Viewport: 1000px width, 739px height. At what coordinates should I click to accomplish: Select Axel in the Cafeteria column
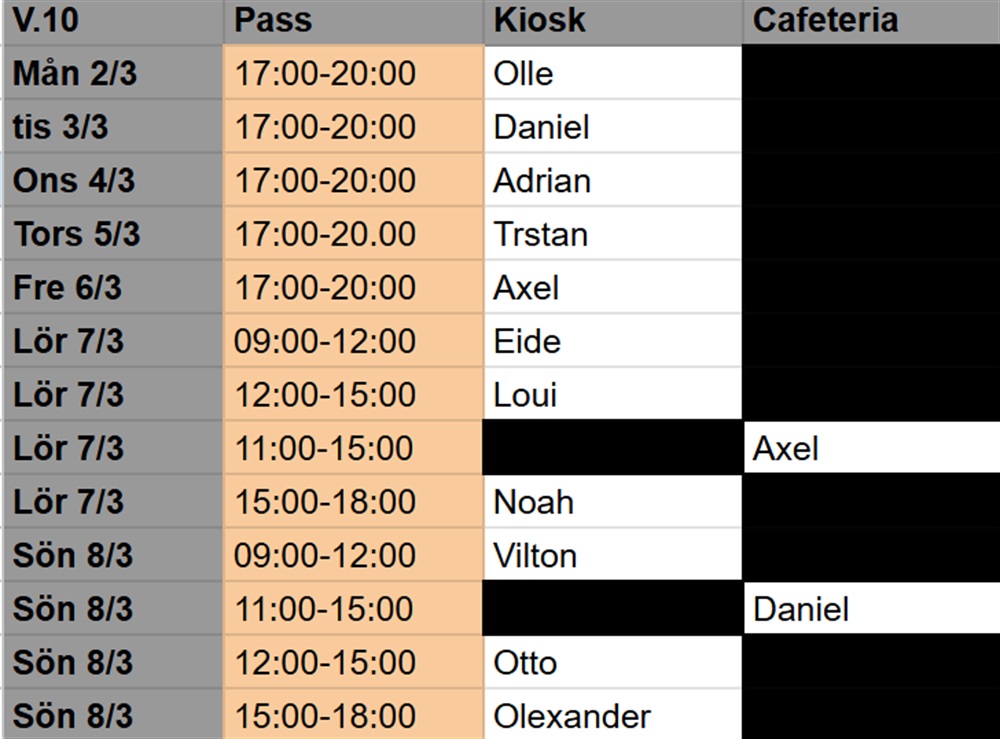click(870, 448)
